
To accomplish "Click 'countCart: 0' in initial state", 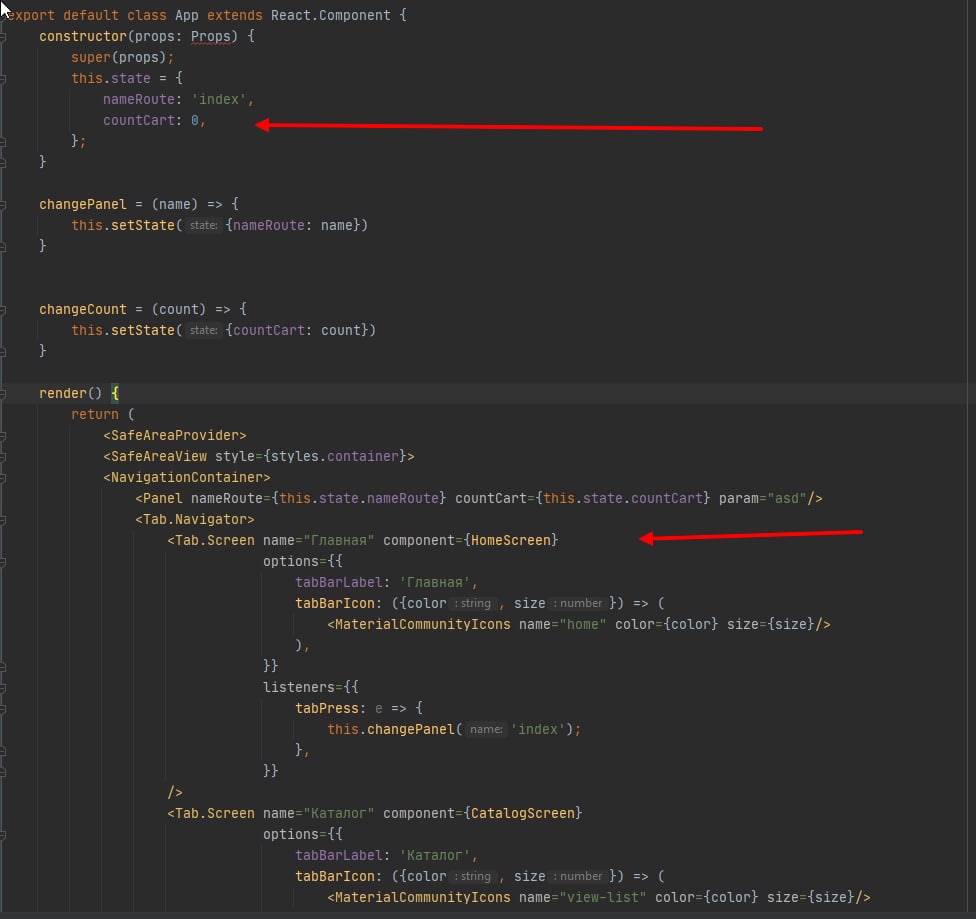I will 151,120.
